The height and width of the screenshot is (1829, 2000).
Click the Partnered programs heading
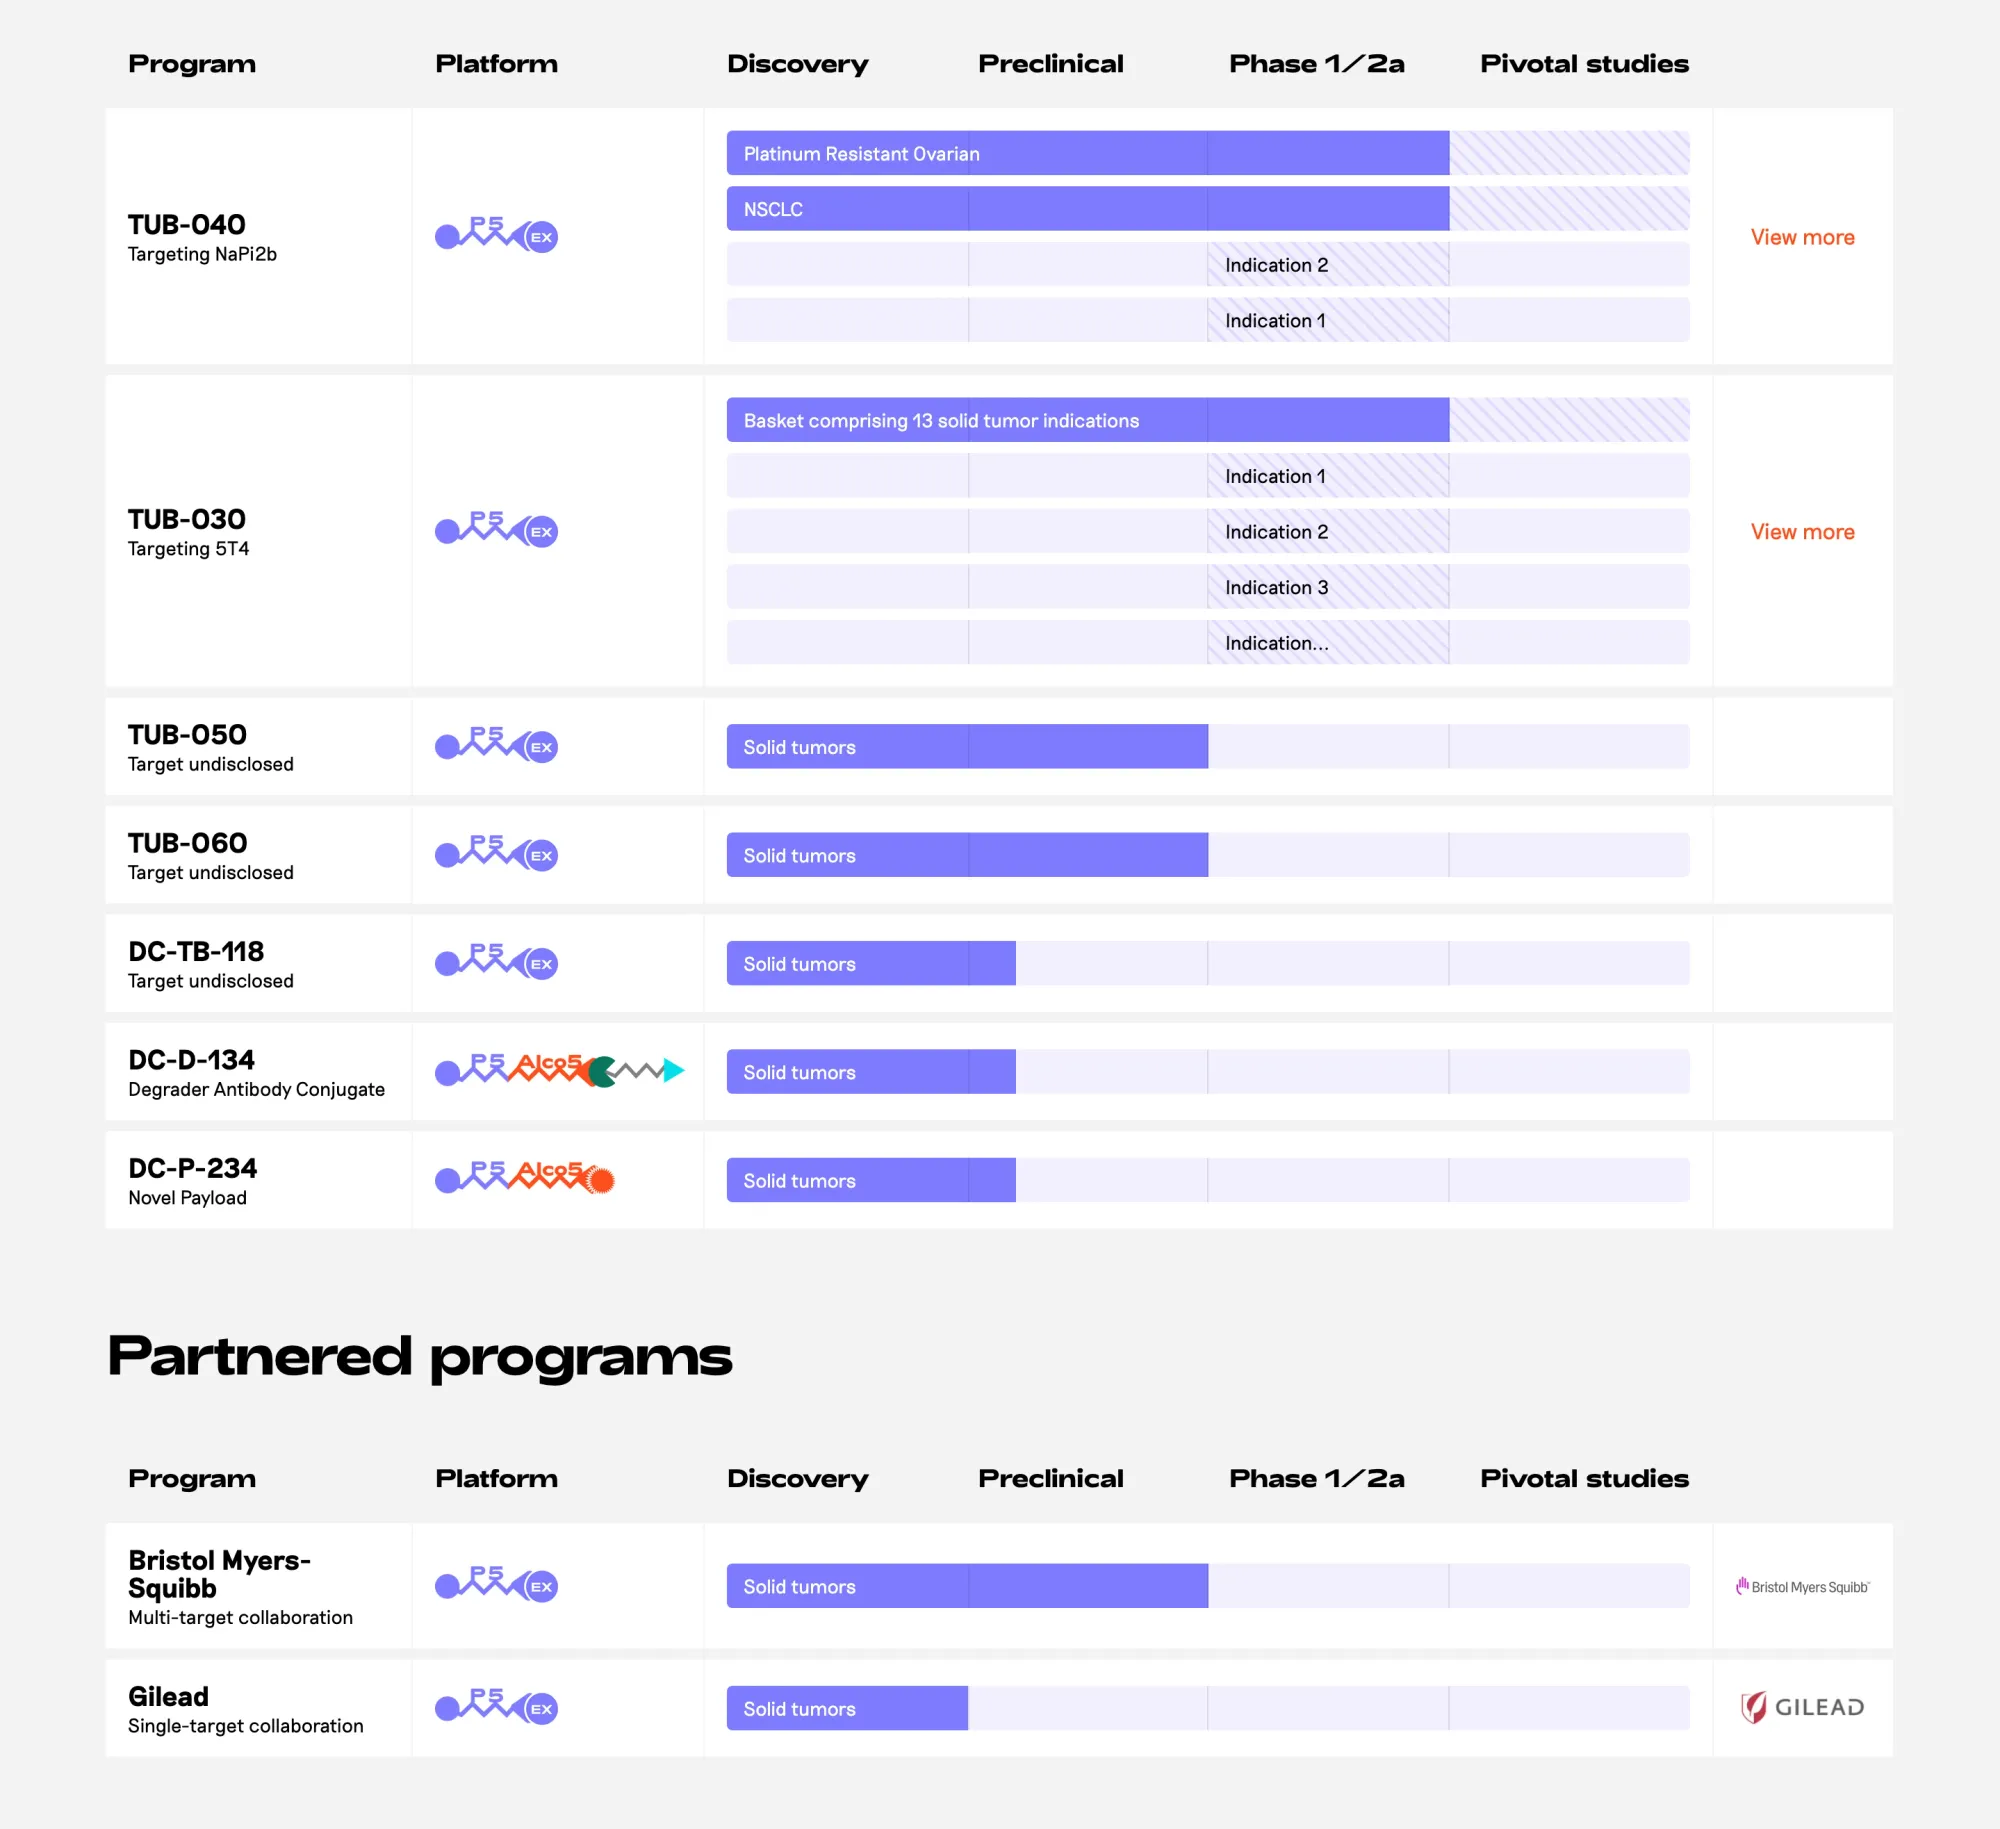[x=419, y=1356]
